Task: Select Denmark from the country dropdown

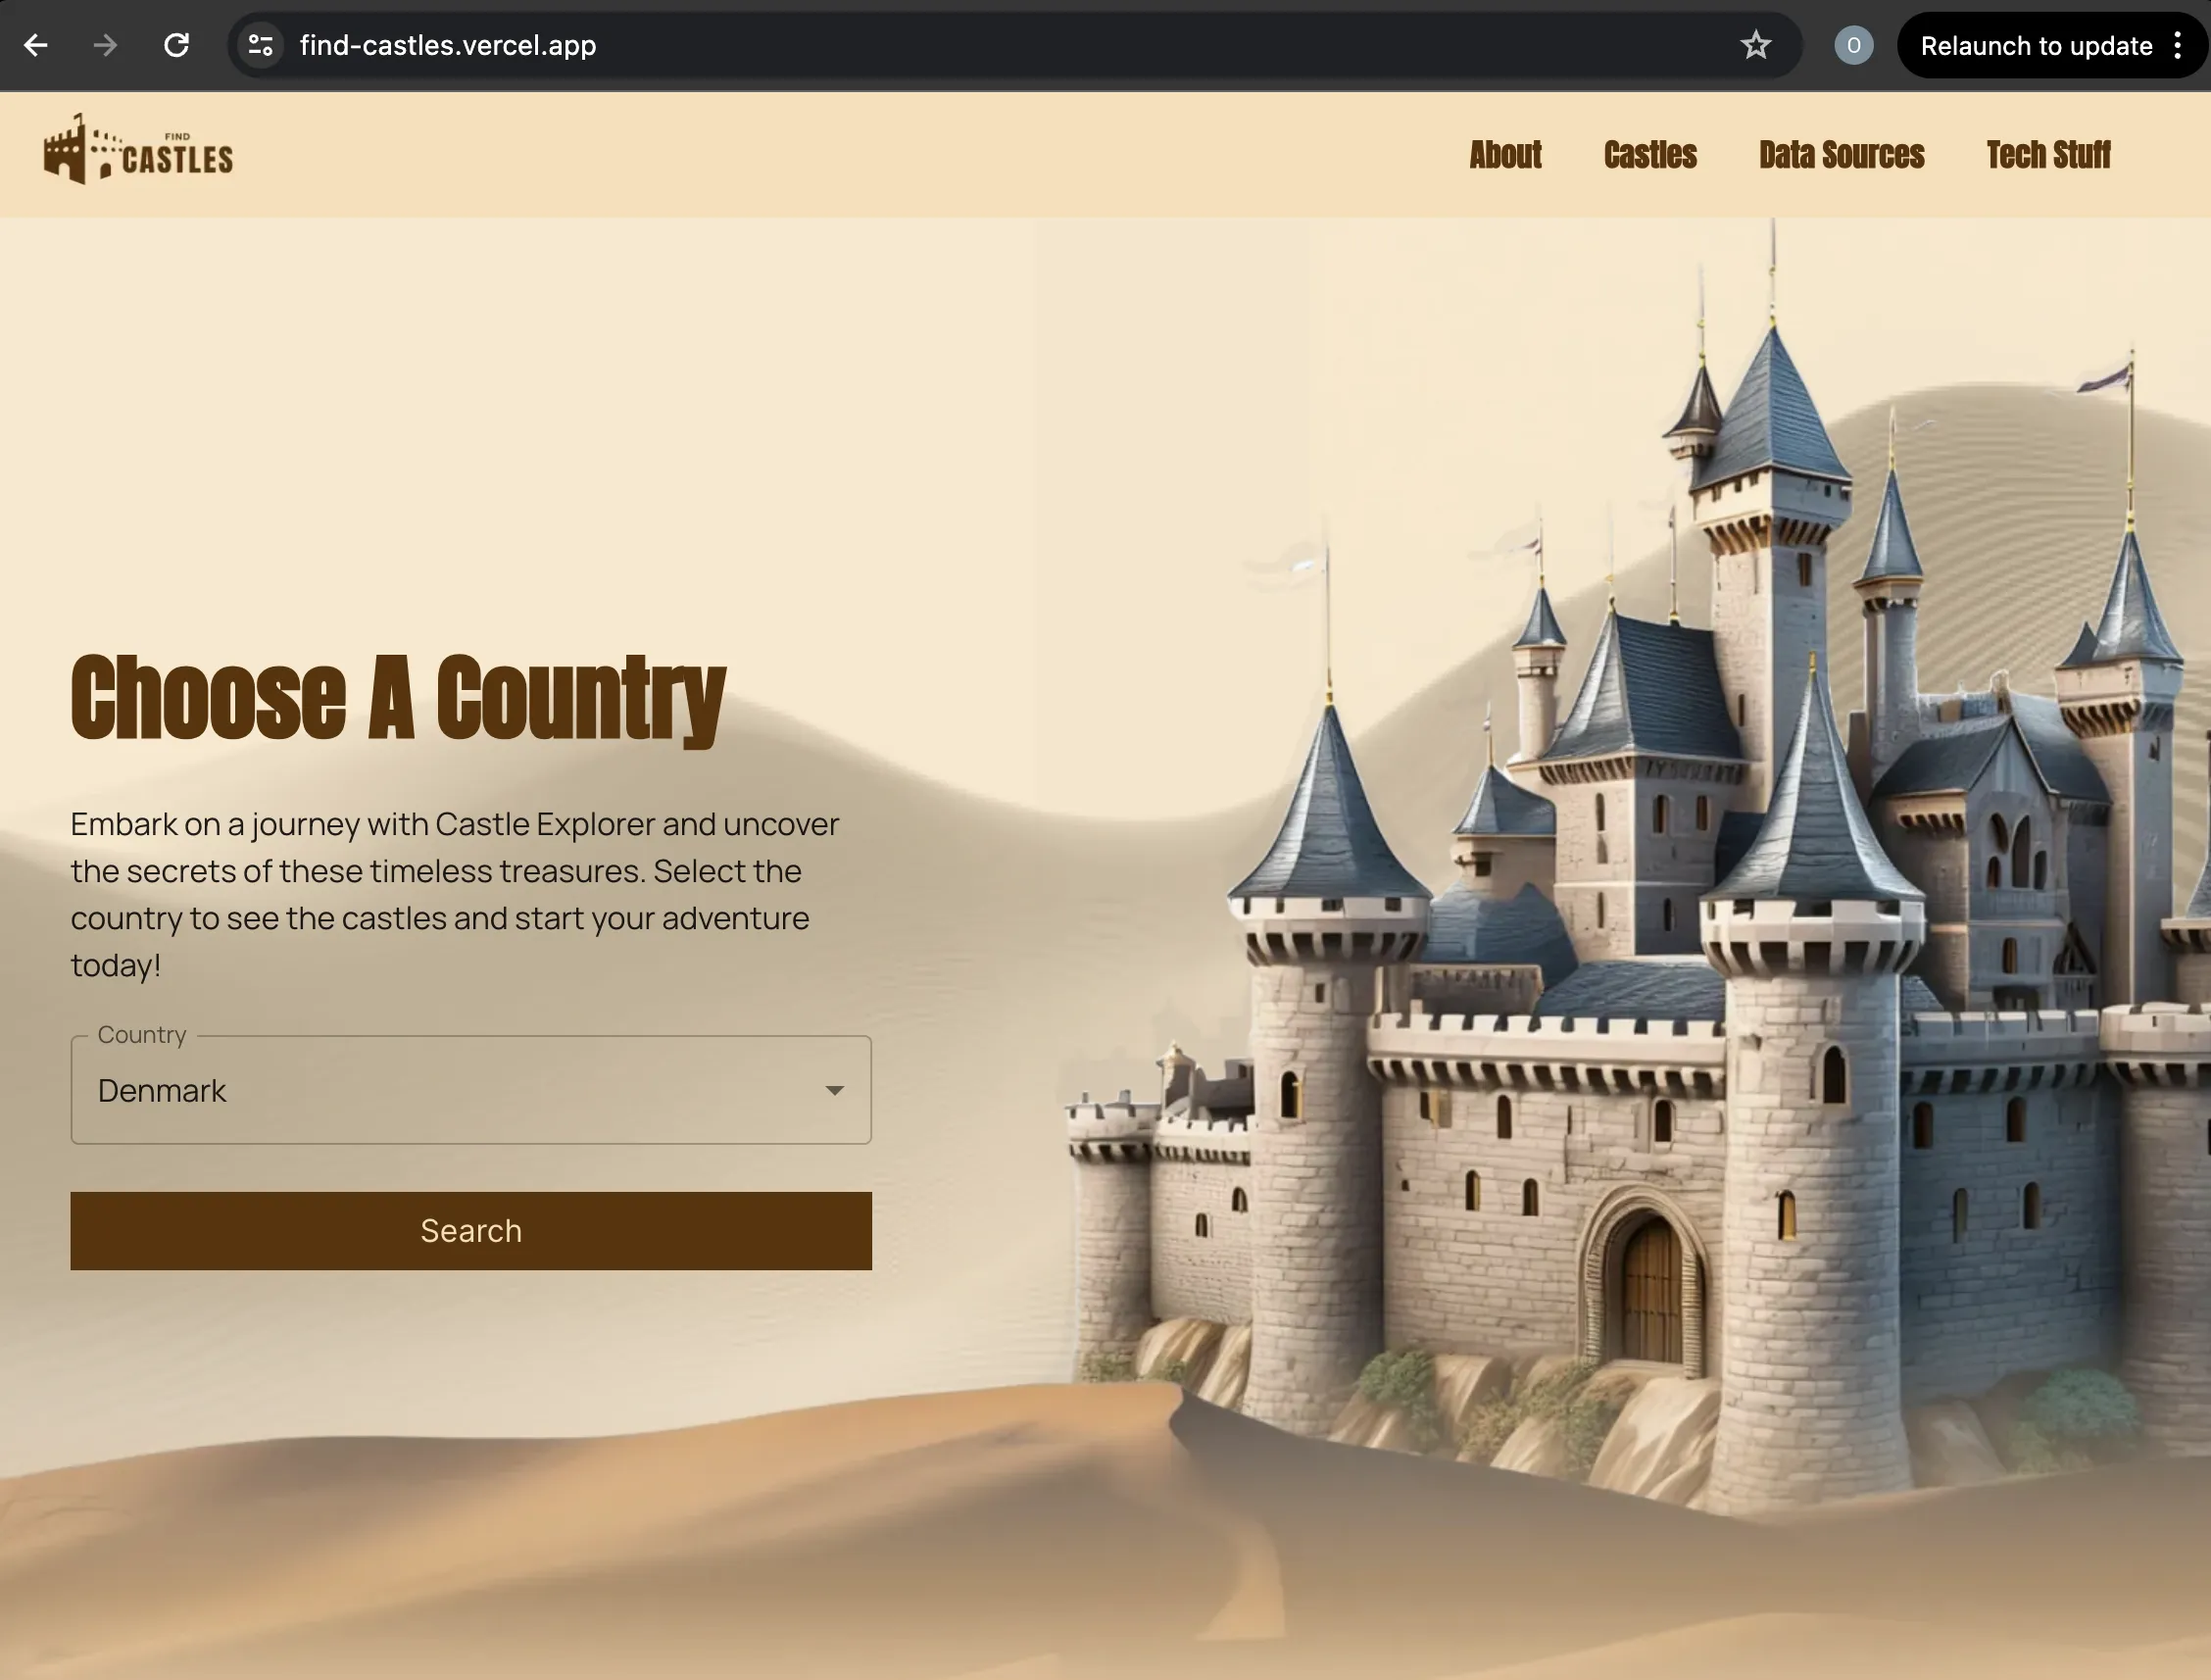Action: (x=471, y=1089)
